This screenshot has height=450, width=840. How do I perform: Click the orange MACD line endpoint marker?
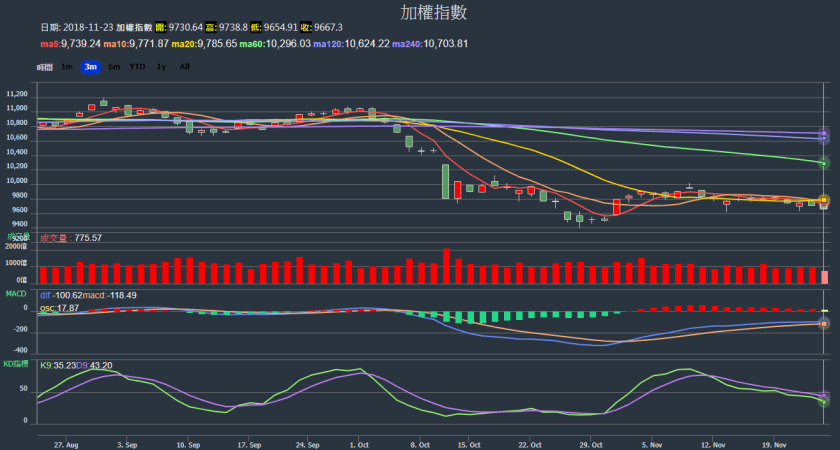(824, 324)
